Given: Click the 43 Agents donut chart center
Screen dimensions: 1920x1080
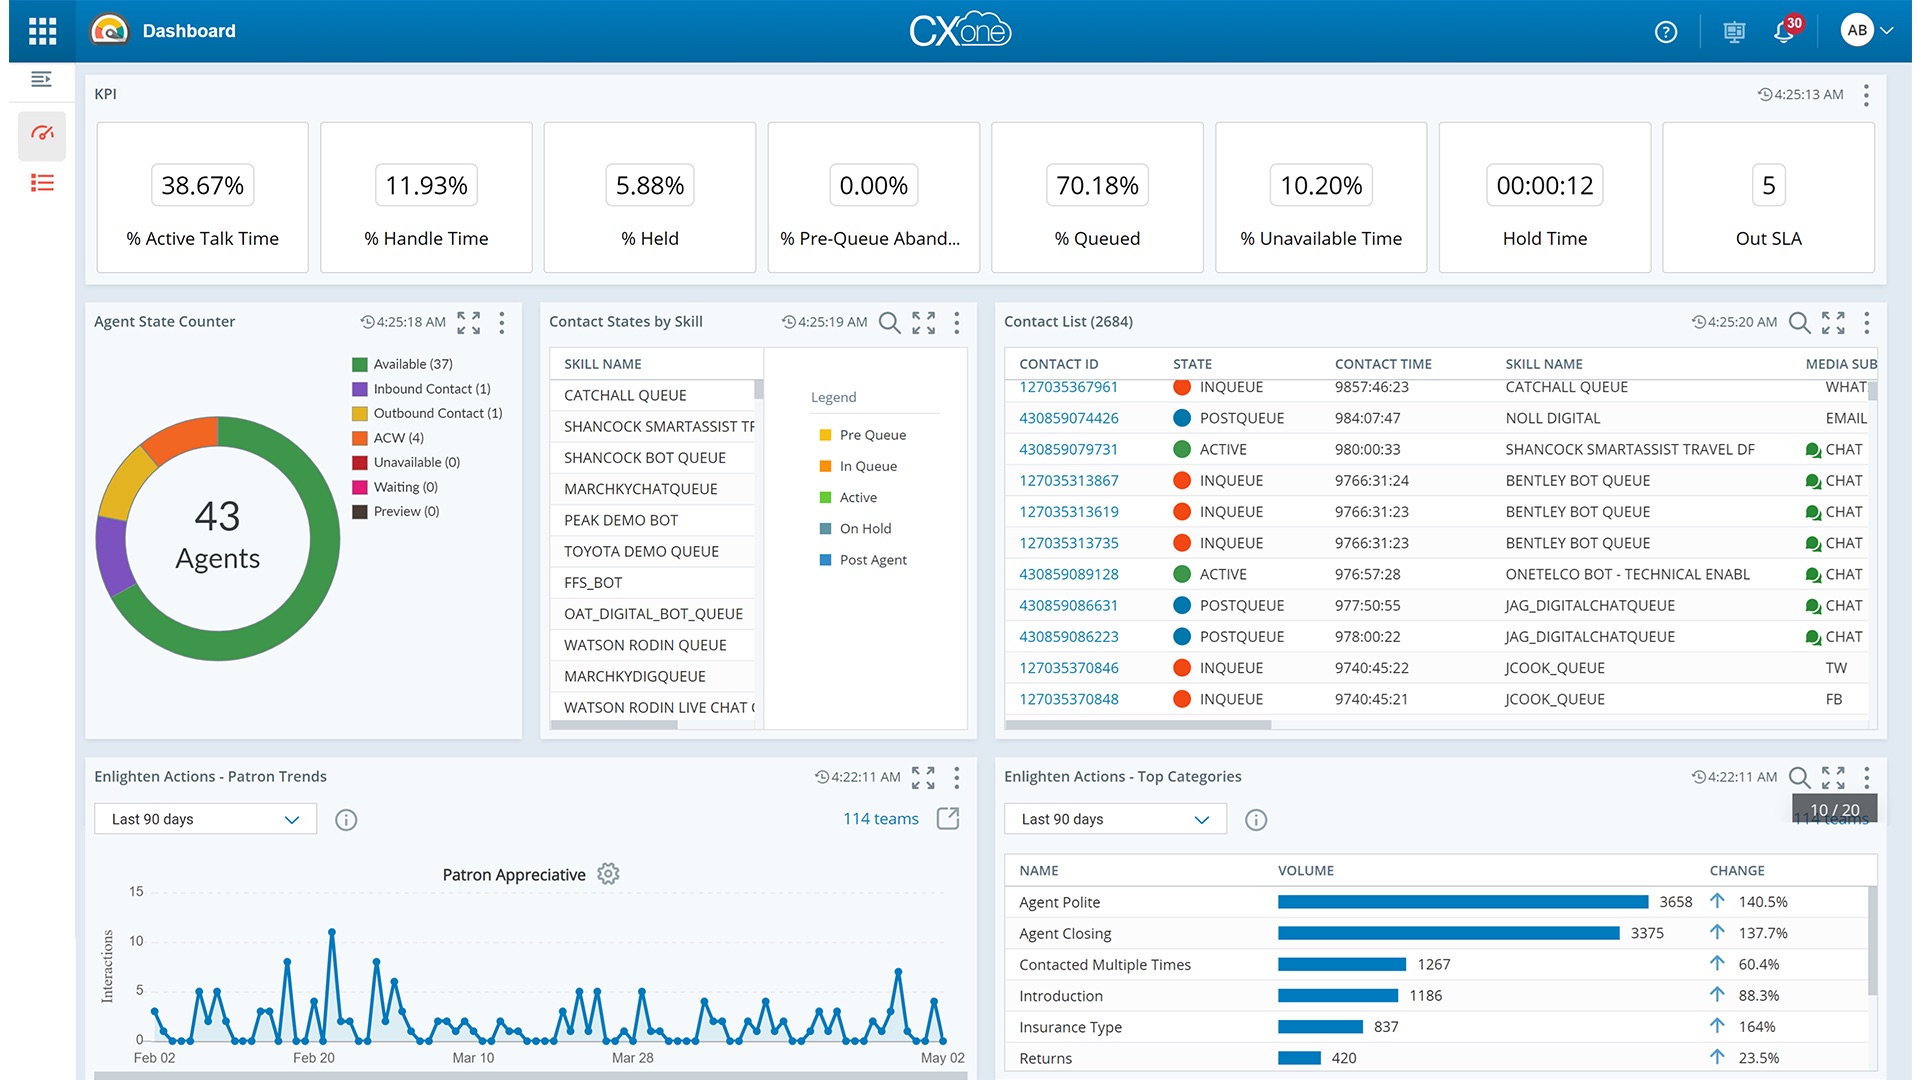Looking at the screenshot, I should (218, 537).
